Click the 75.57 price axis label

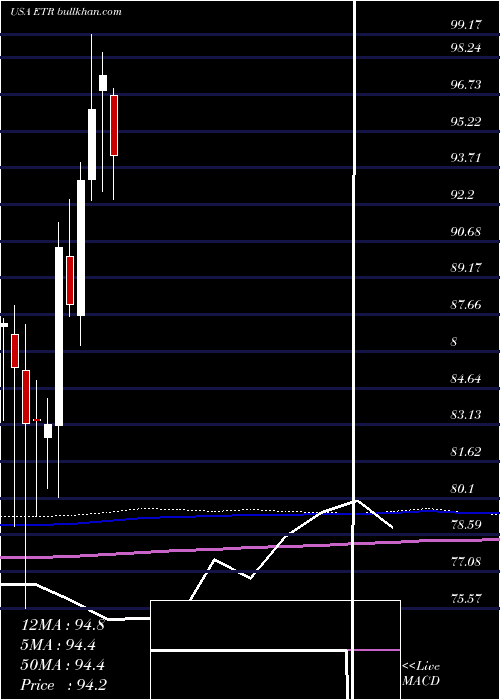click(466, 598)
